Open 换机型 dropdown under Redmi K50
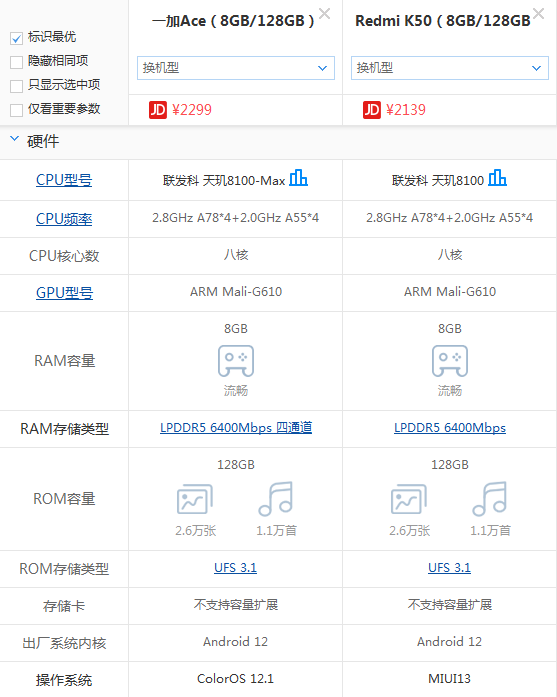 point(449,68)
